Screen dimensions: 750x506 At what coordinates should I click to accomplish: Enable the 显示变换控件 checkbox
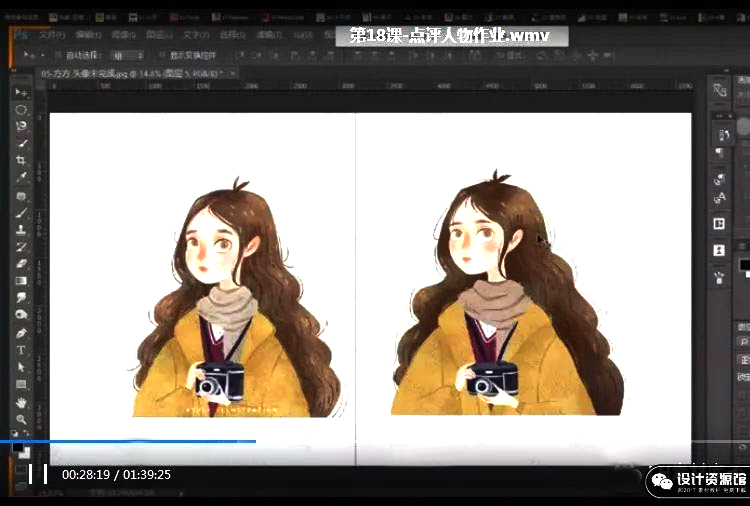click(x=162, y=55)
